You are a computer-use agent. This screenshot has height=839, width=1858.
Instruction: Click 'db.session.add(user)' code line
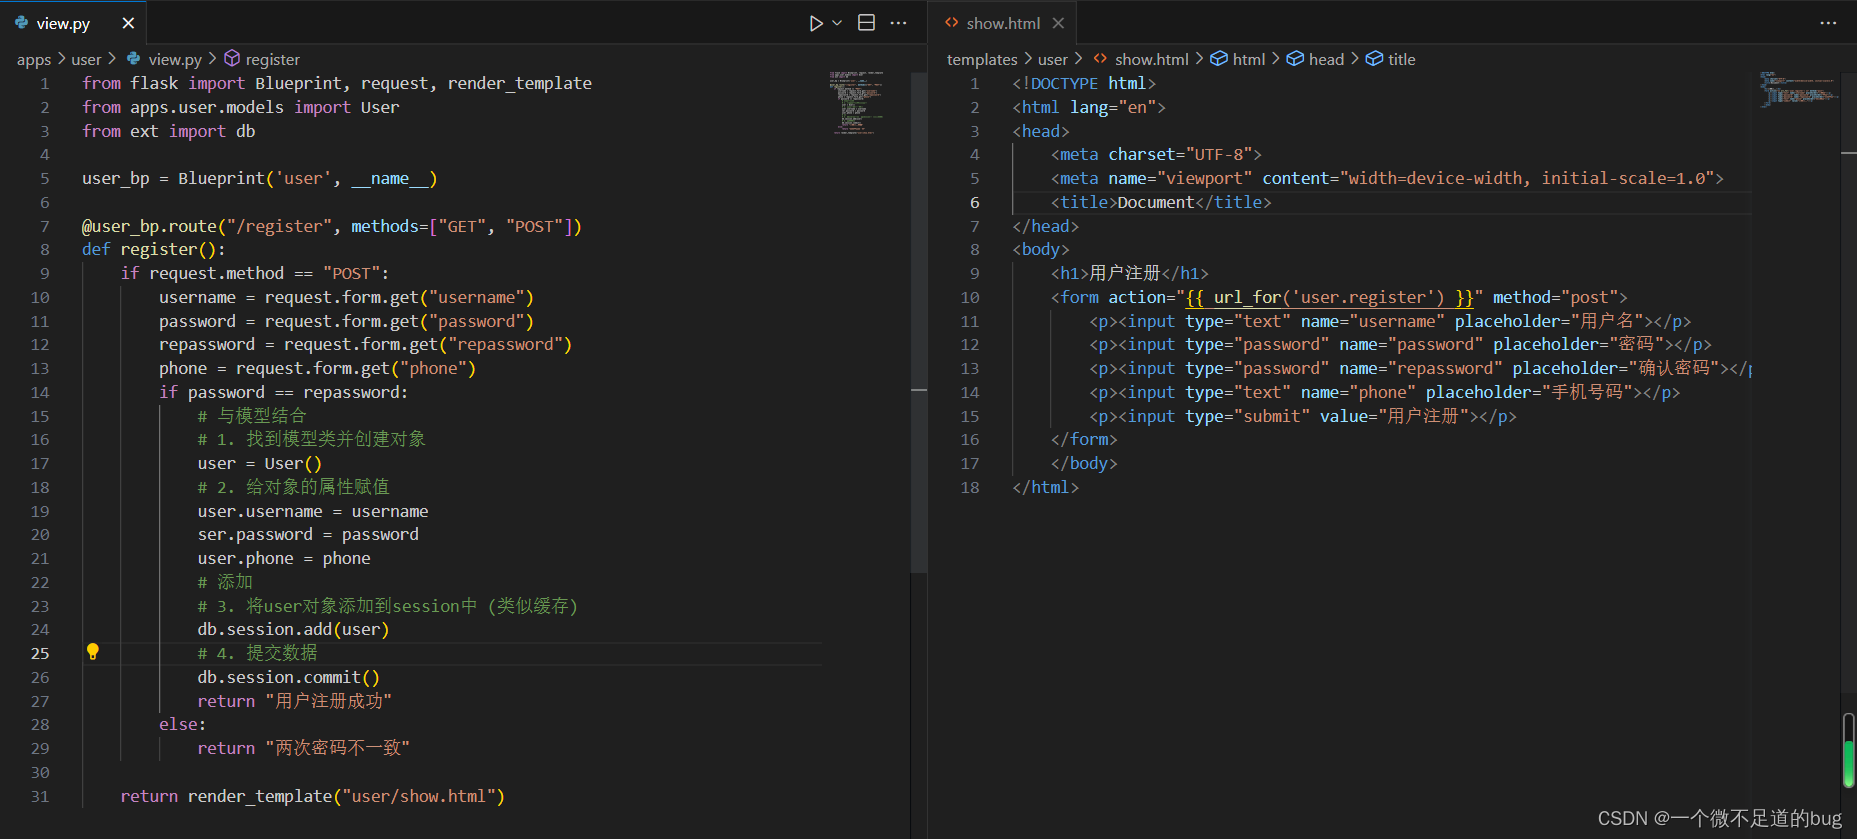pos(293,629)
